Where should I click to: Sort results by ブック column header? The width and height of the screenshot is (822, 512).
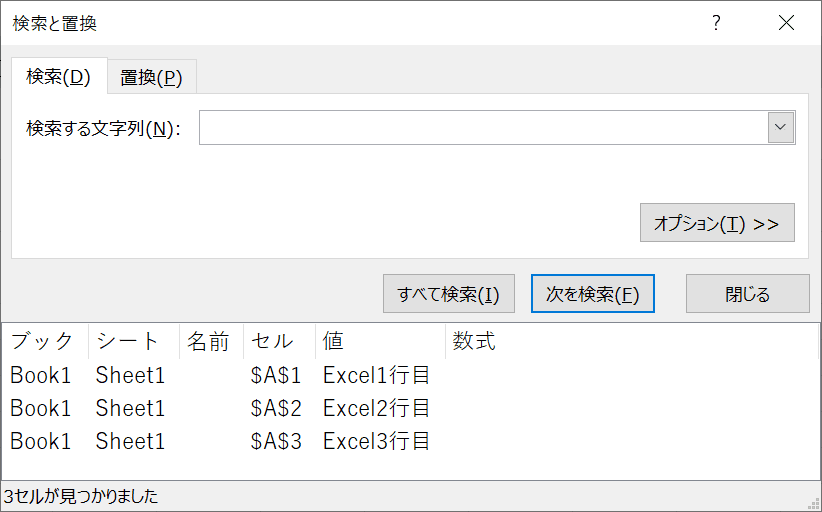pyautogui.click(x=46, y=341)
